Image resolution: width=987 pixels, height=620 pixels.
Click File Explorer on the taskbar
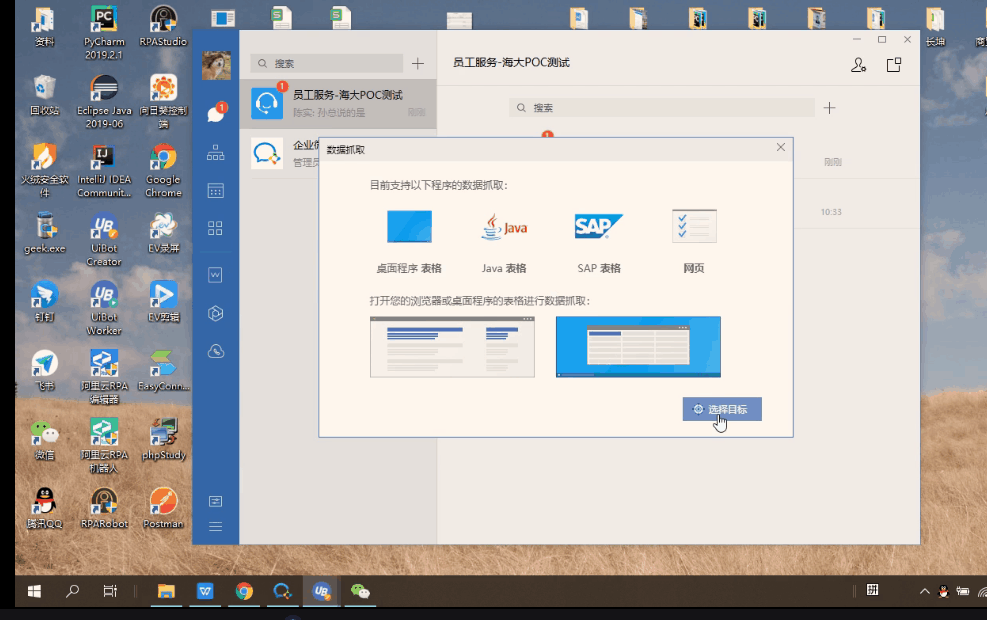166,591
